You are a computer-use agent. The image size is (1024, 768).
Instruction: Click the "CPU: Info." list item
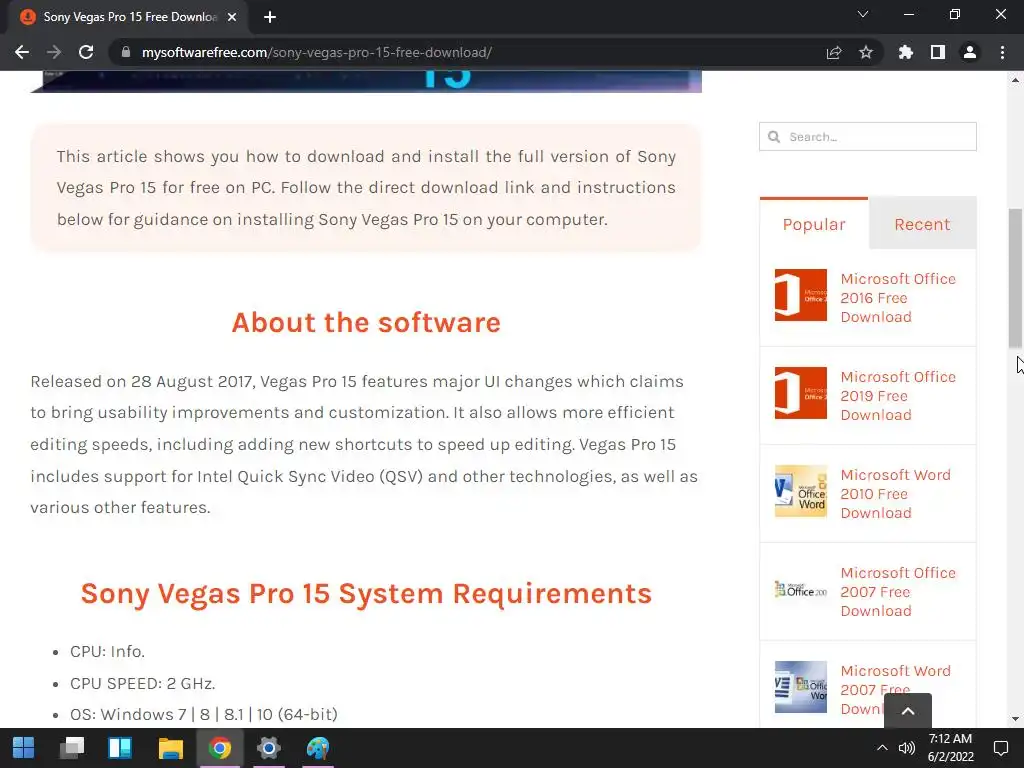(x=107, y=652)
